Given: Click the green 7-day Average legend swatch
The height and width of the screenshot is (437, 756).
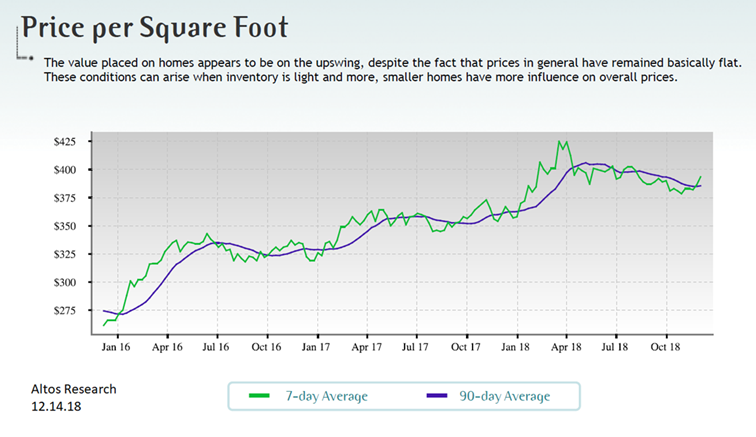Looking at the screenshot, I should pos(259,396).
